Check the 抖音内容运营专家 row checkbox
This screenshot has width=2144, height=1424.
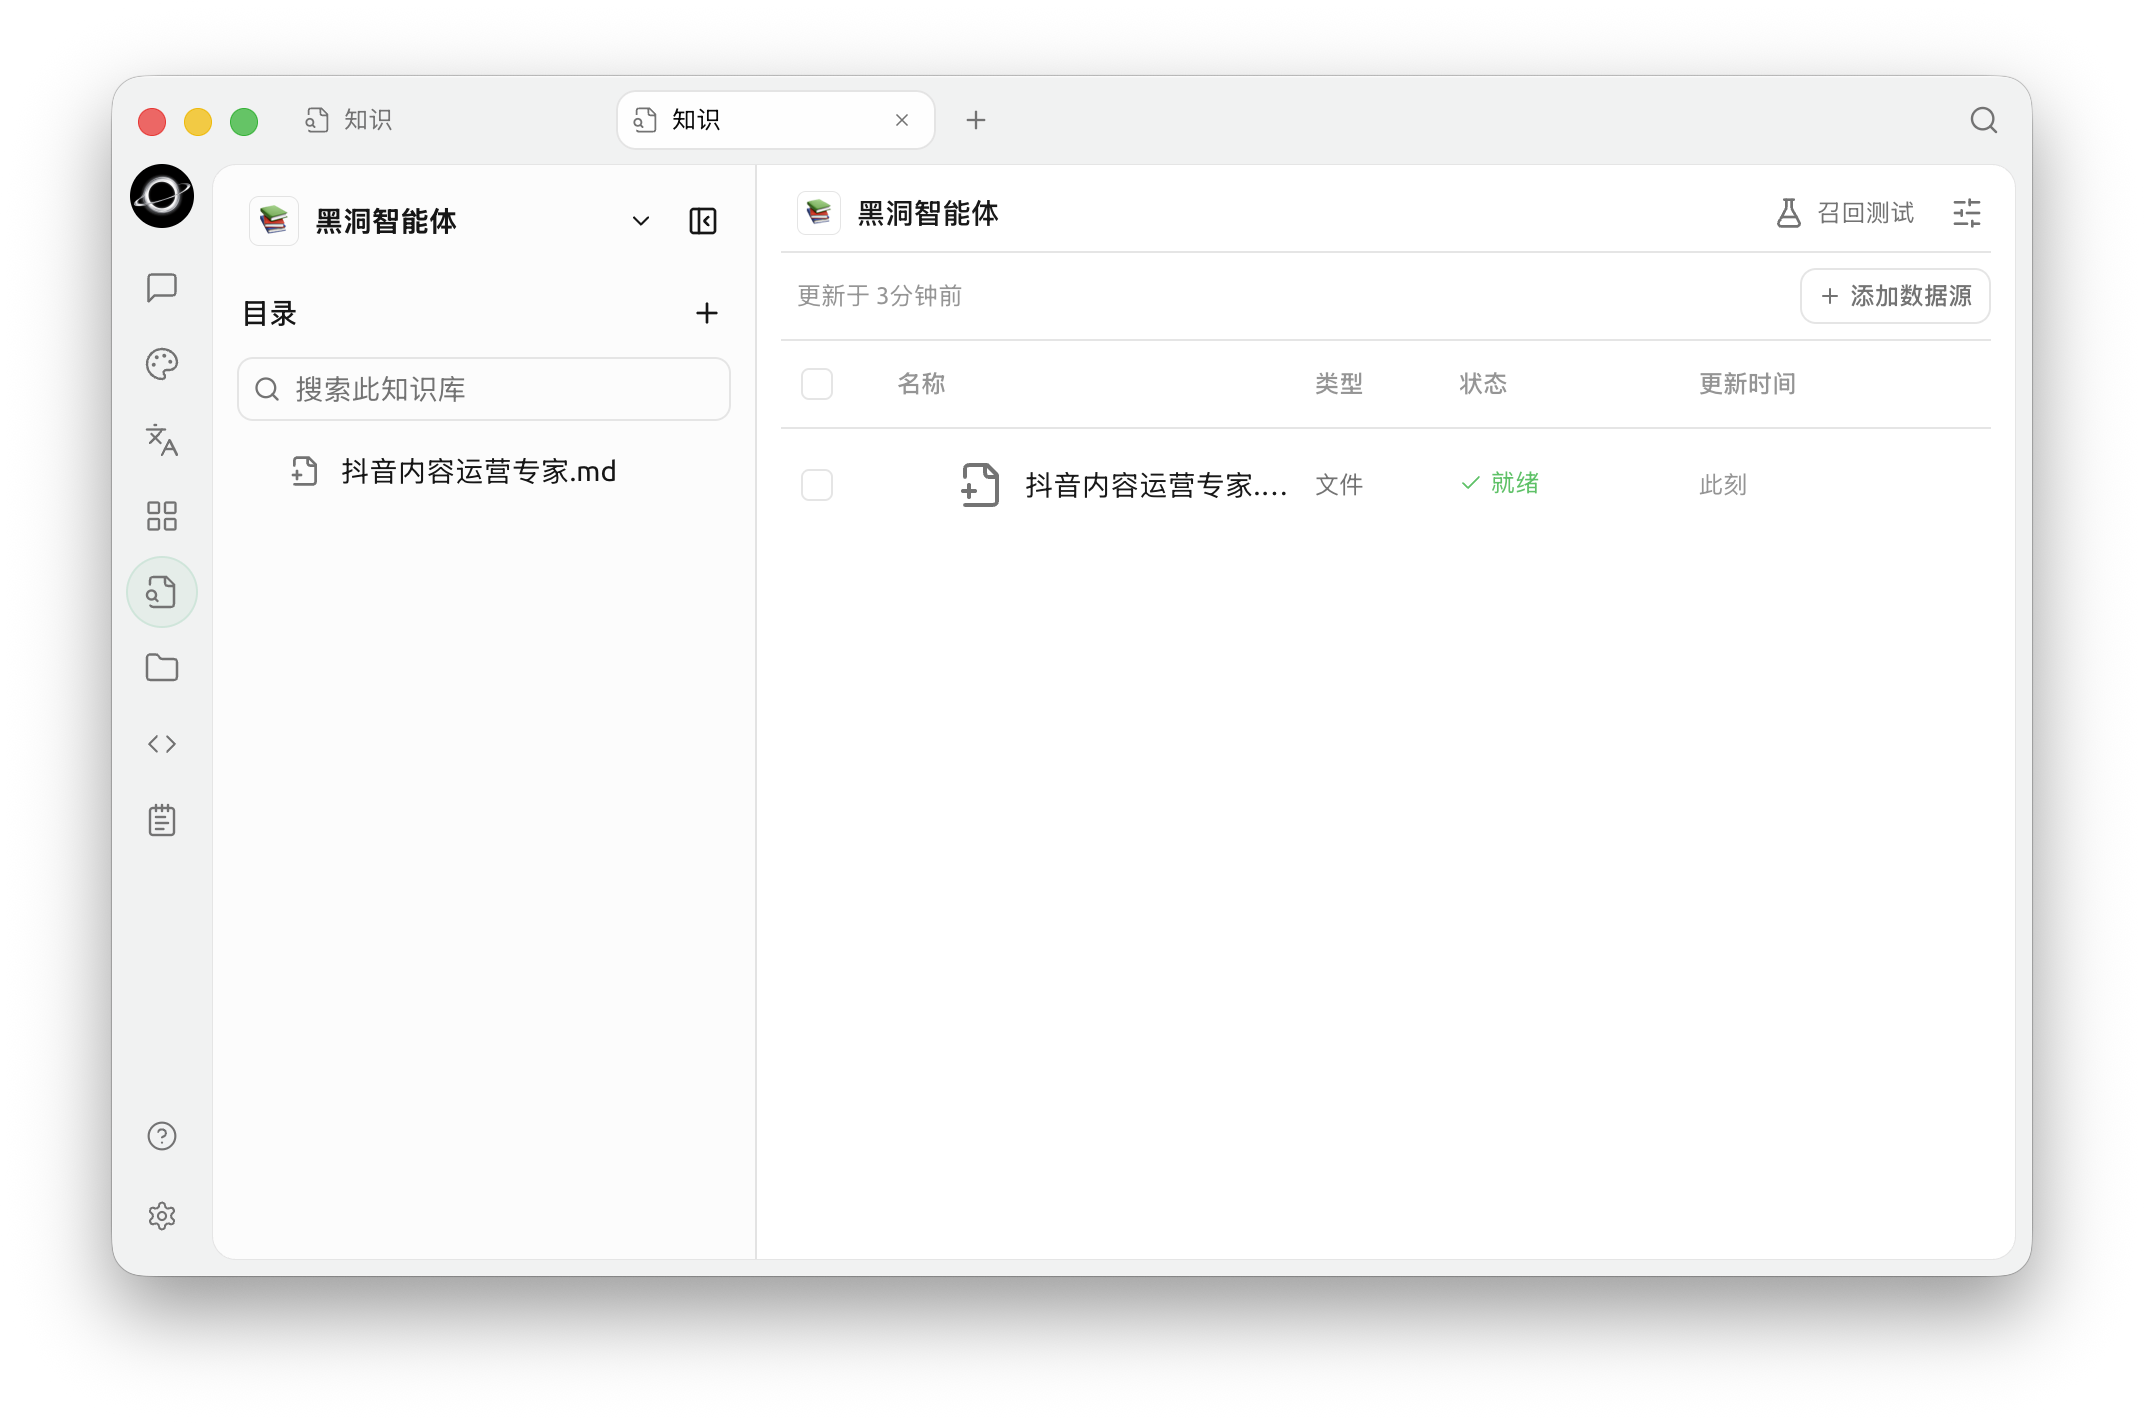(817, 485)
